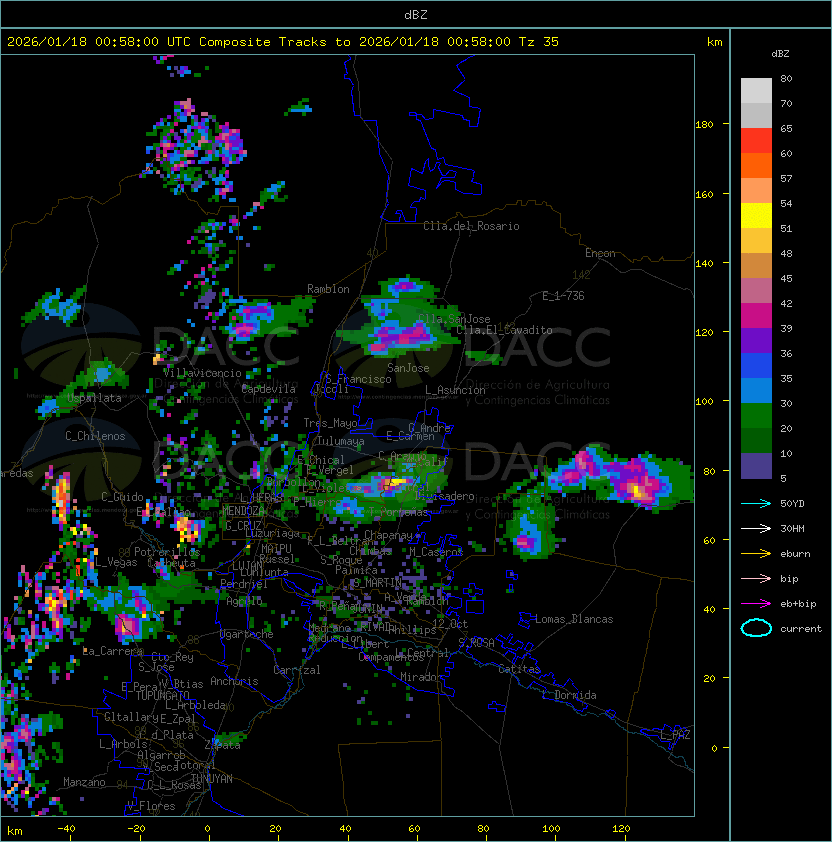Select the gray 65-70 dBZ swatch
The width and height of the screenshot is (832, 842).
point(756,115)
